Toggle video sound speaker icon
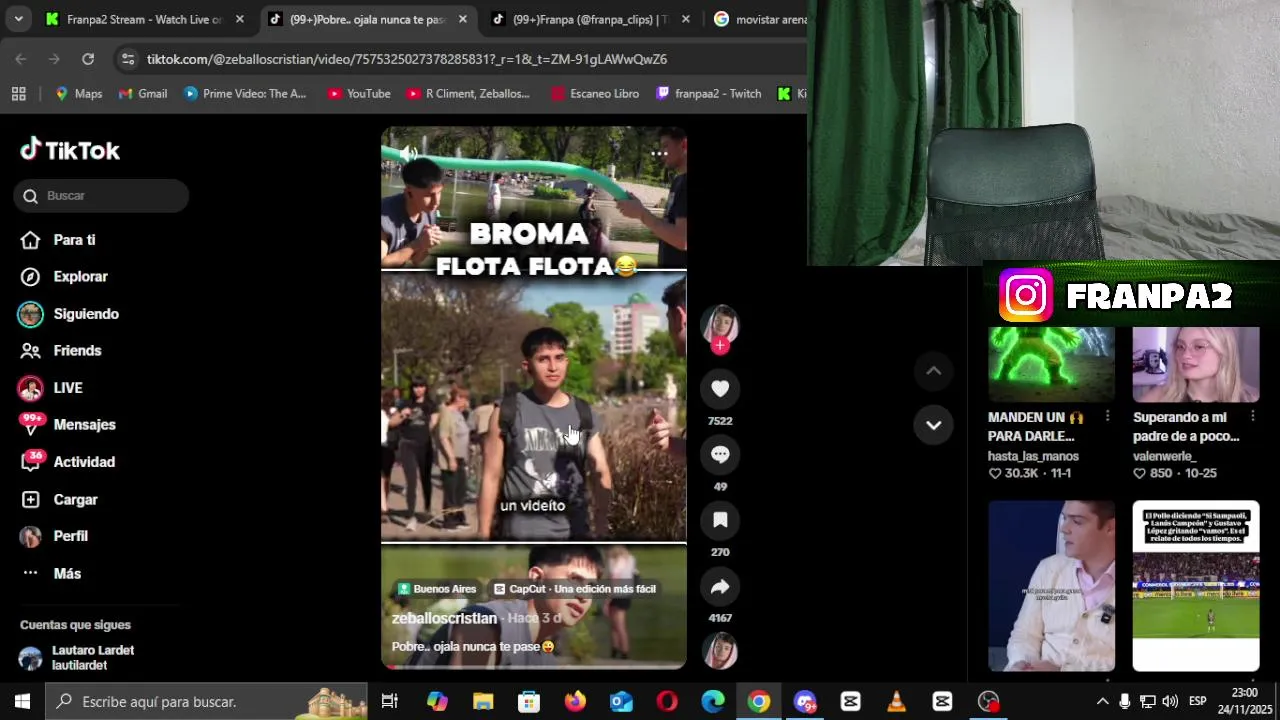This screenshot has width=1280, height=720. 408,153
